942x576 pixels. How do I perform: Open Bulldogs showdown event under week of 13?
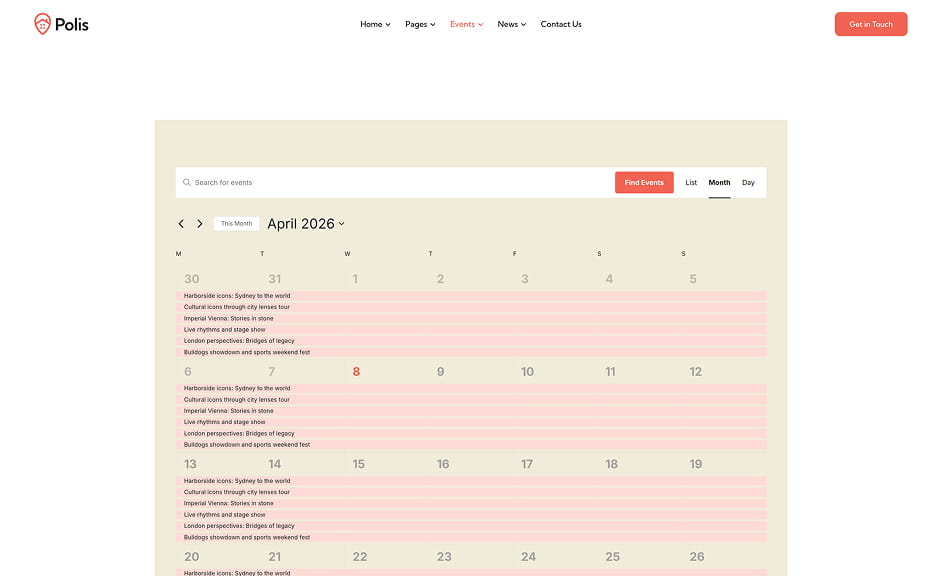471,537
